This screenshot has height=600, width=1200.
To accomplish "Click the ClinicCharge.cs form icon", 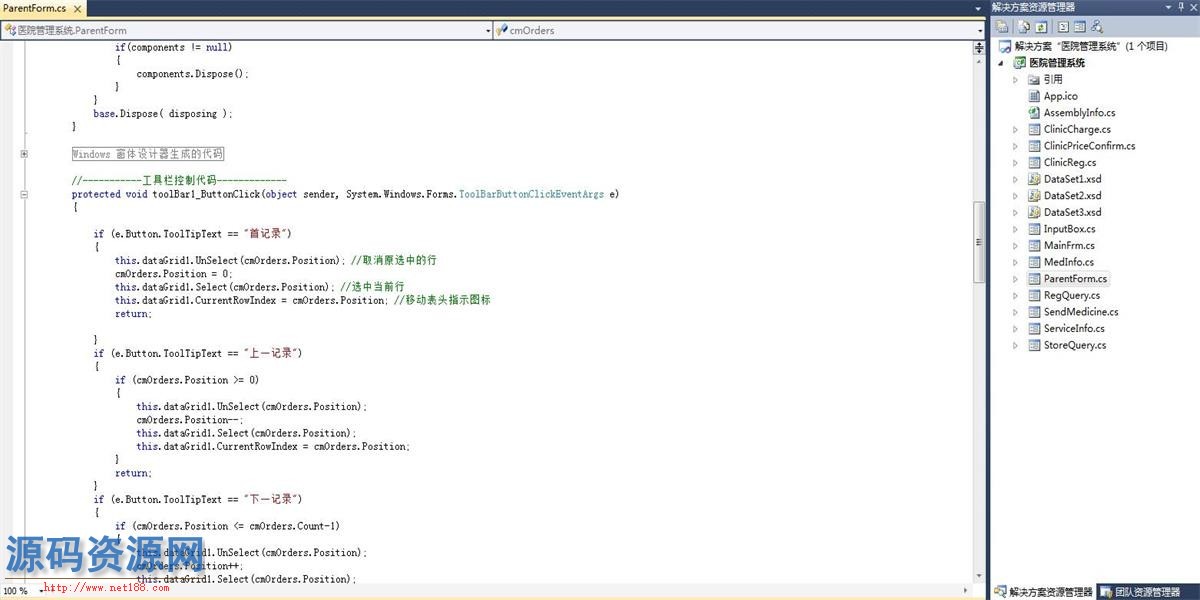I will point(1034,129).
